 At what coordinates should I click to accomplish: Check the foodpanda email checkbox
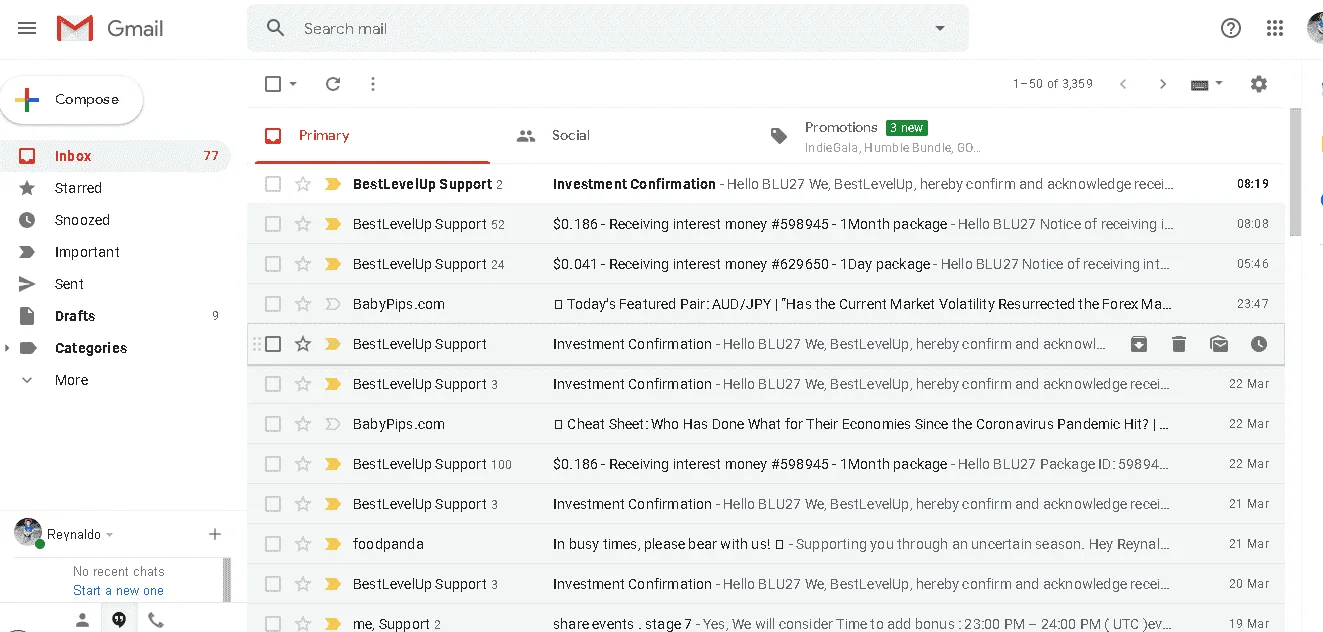[x=273, y=544]
